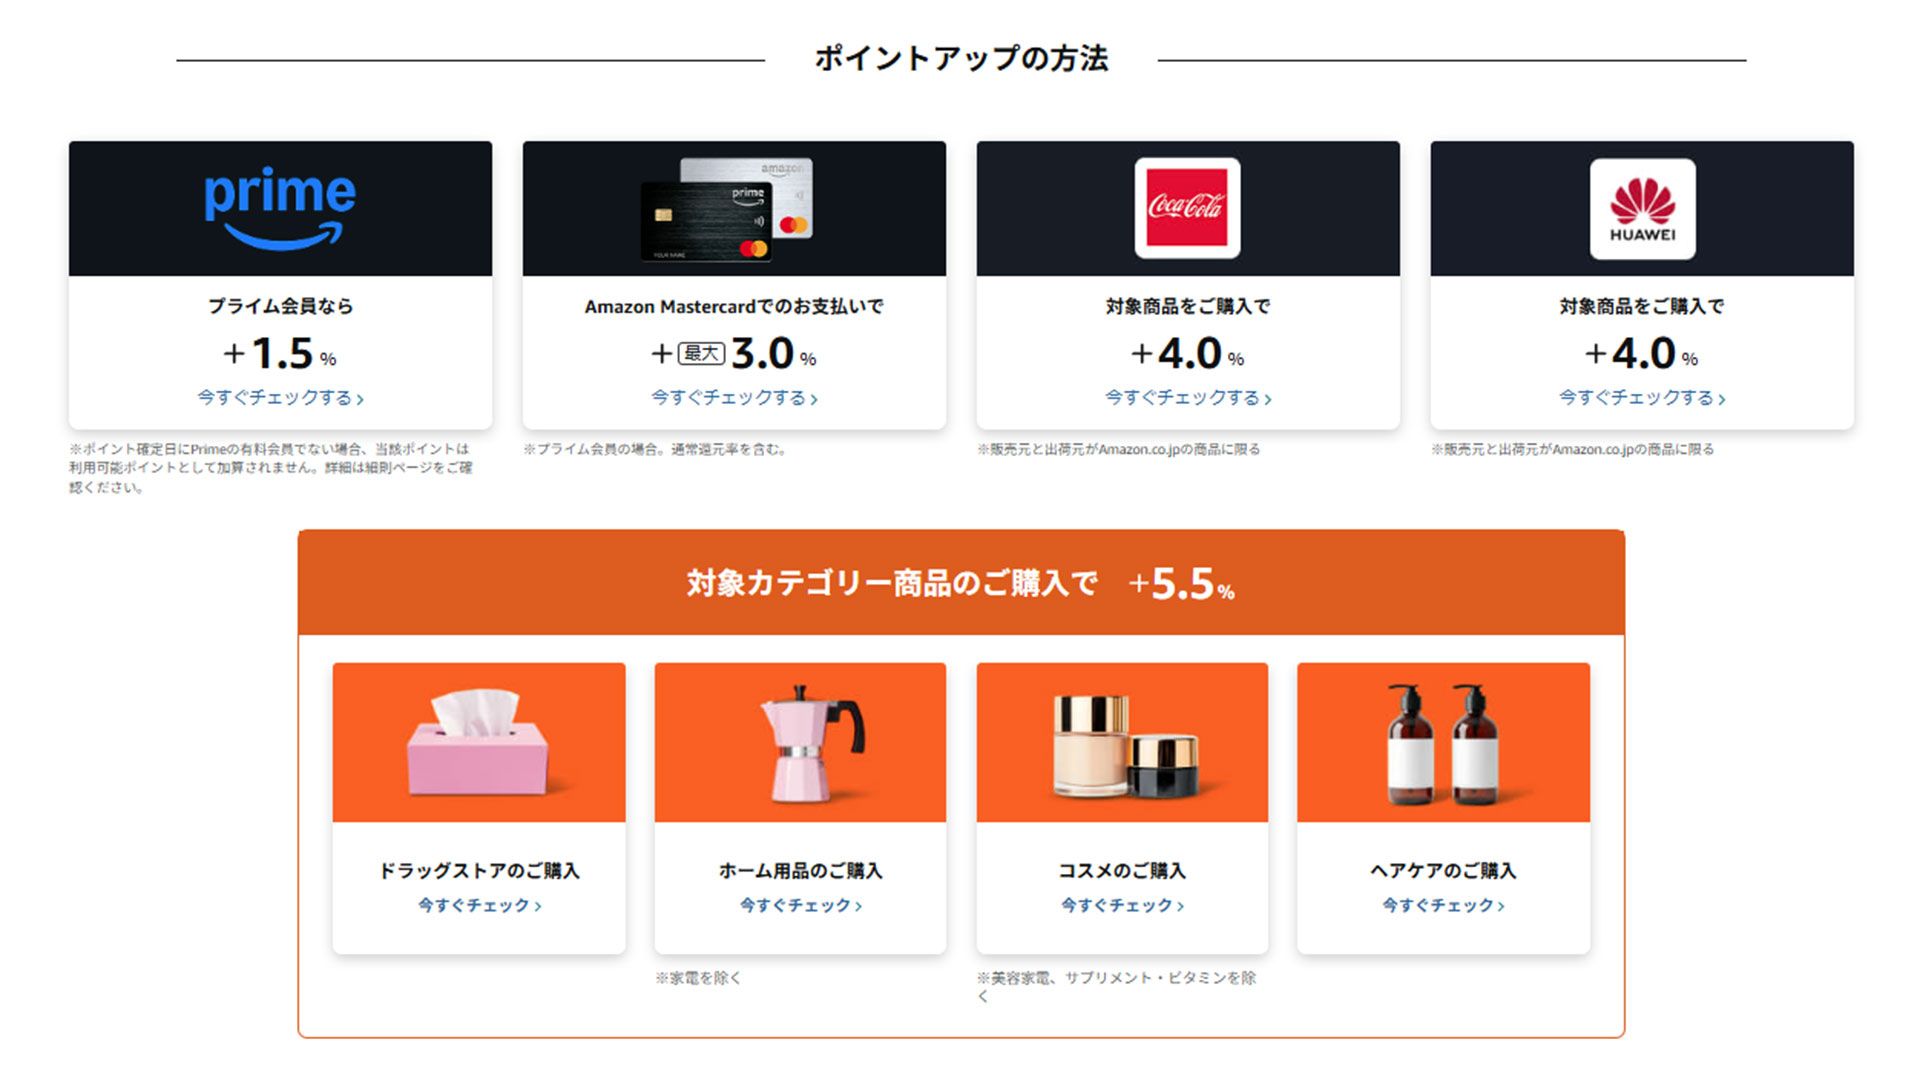Select the Amazon Mastercardでのお支払いで heading

734,306
